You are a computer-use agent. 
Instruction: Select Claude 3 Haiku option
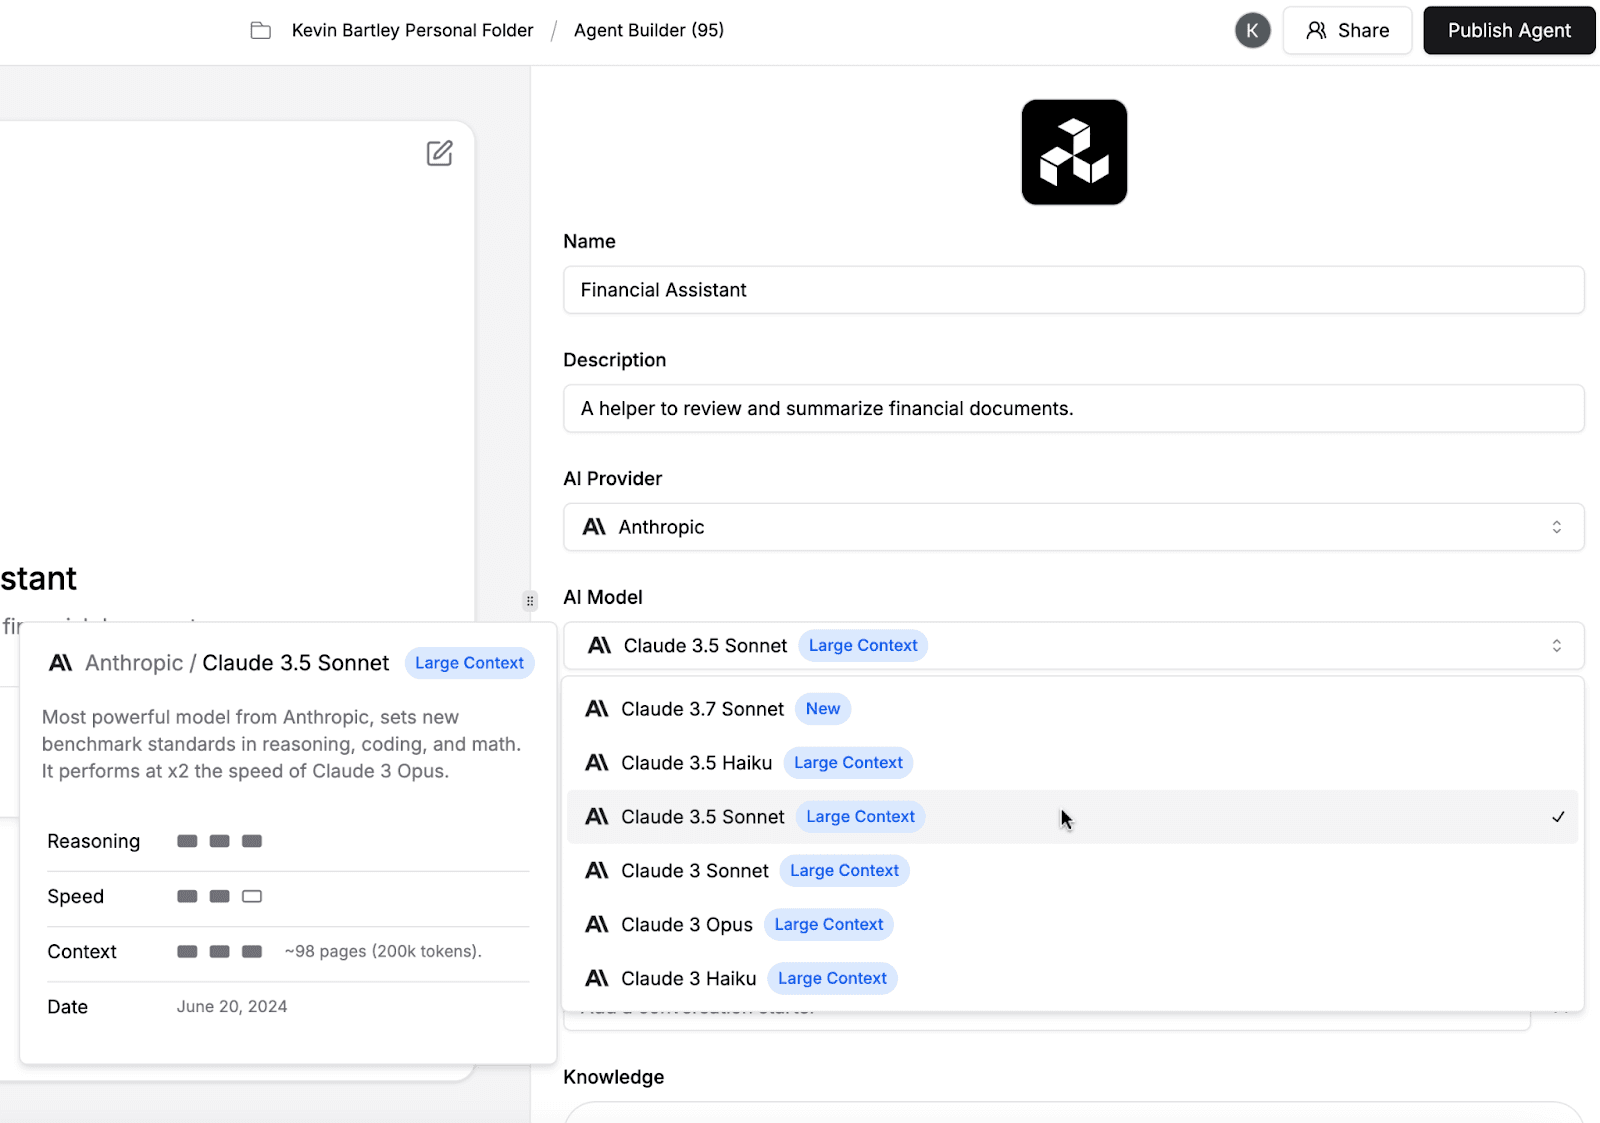coord(1072,979)
